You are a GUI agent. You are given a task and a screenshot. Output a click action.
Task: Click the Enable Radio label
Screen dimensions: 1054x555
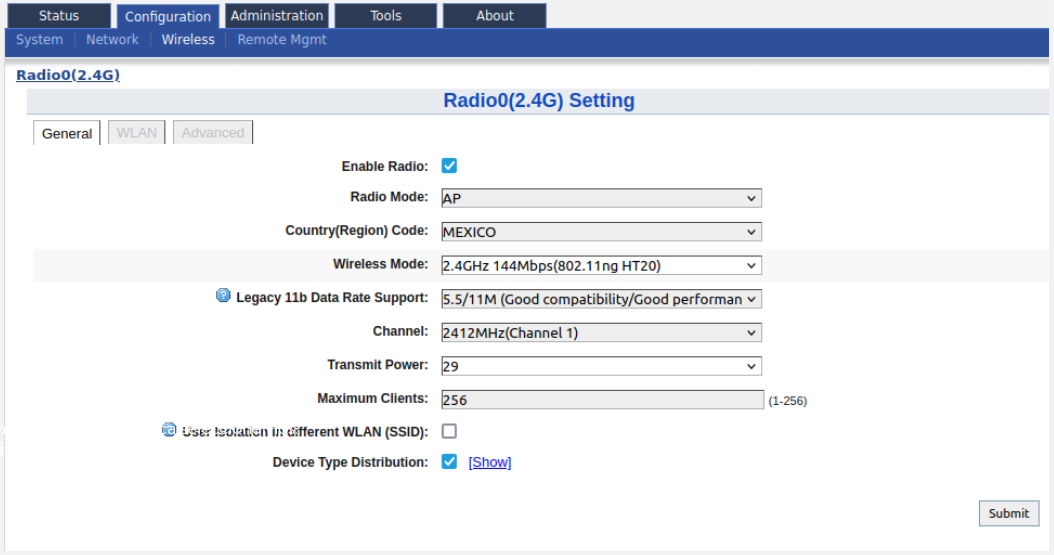[384, 167]
